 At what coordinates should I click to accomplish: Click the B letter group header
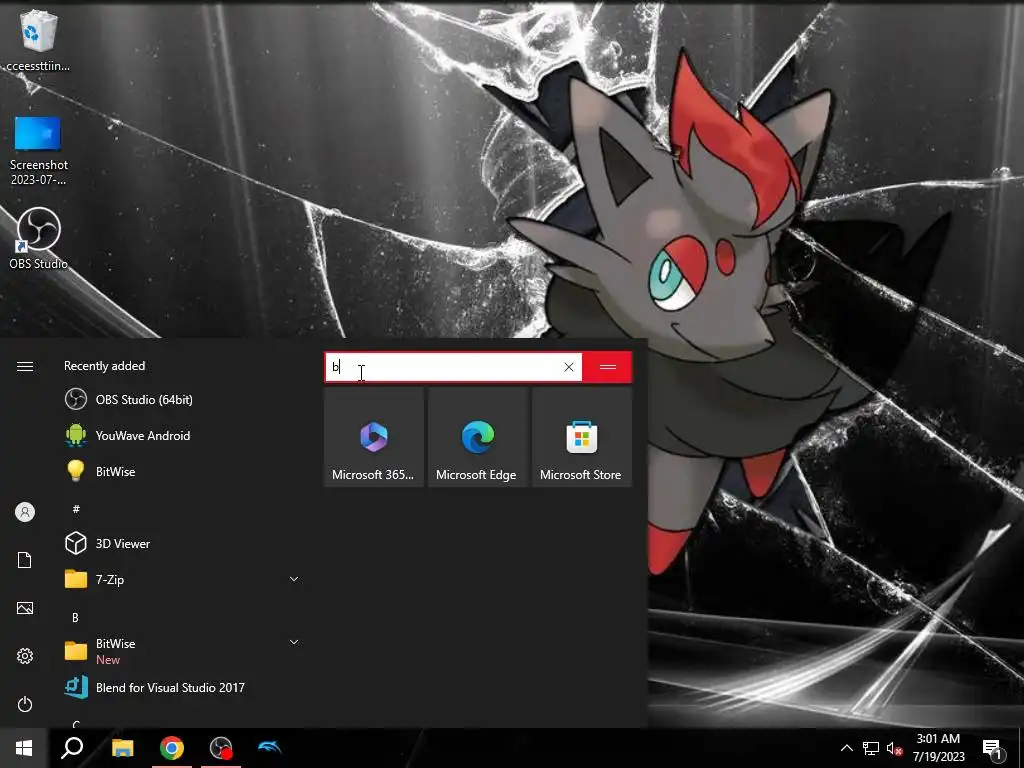click(75, 617)
